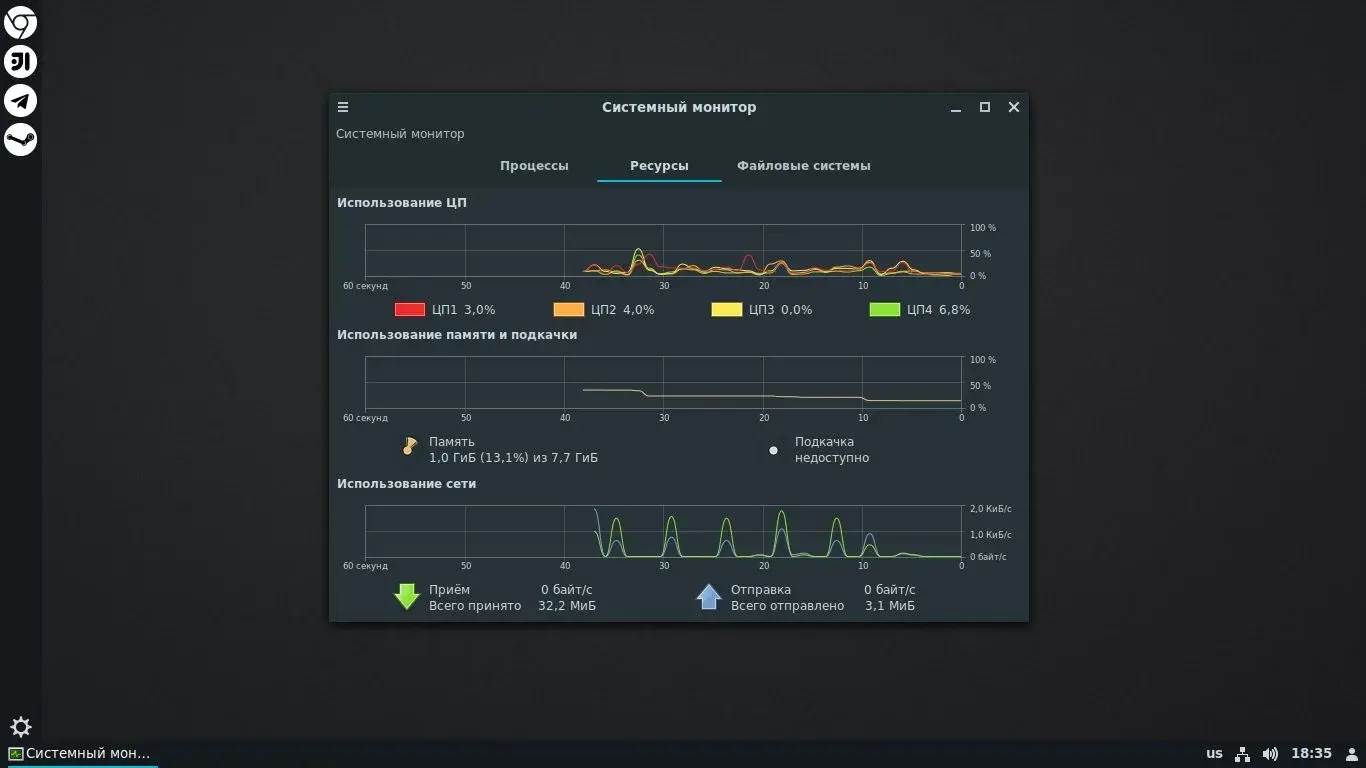Click the недоступно swap text
The image size is (1366, 768).
pyautogui.click(x=832, y=458)
